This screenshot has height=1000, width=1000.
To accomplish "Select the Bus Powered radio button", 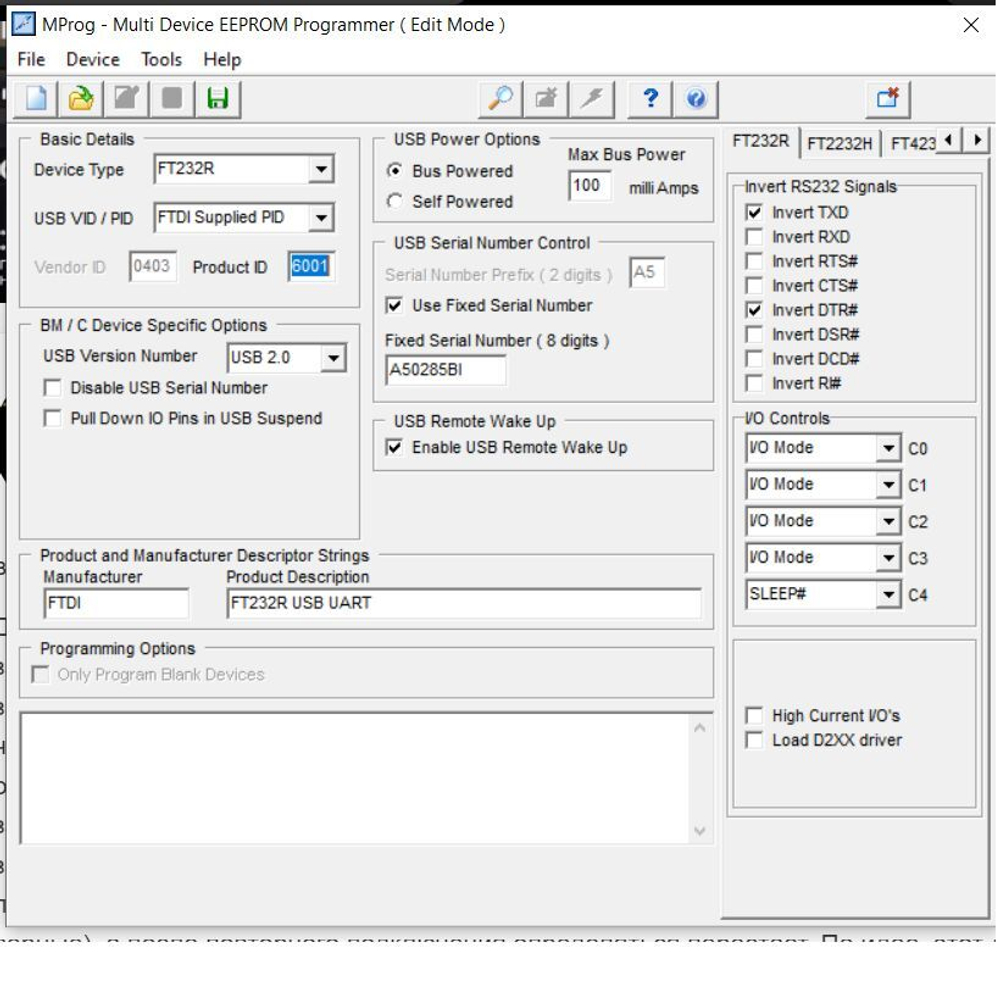I will (395, 170).
